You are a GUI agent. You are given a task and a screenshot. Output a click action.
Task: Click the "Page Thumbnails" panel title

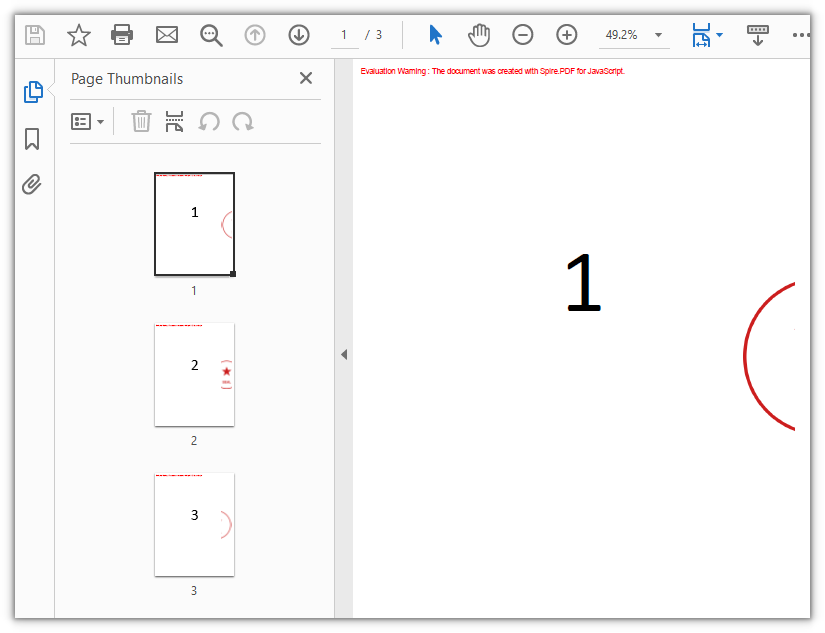(127, 79)
